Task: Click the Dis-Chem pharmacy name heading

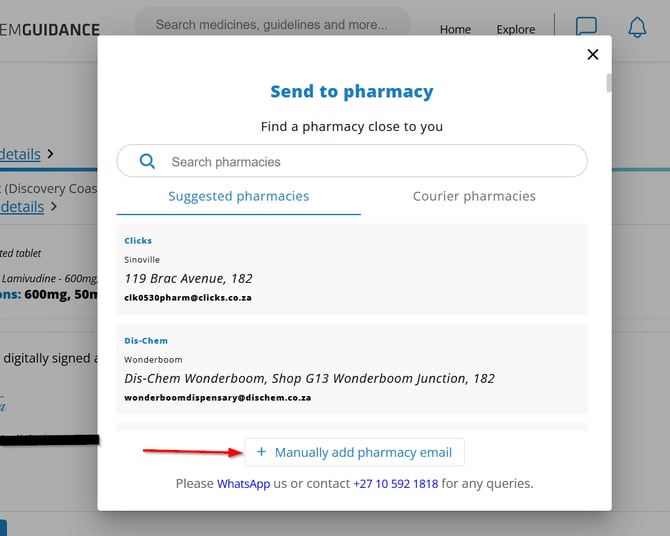Action: click(146, 341)
